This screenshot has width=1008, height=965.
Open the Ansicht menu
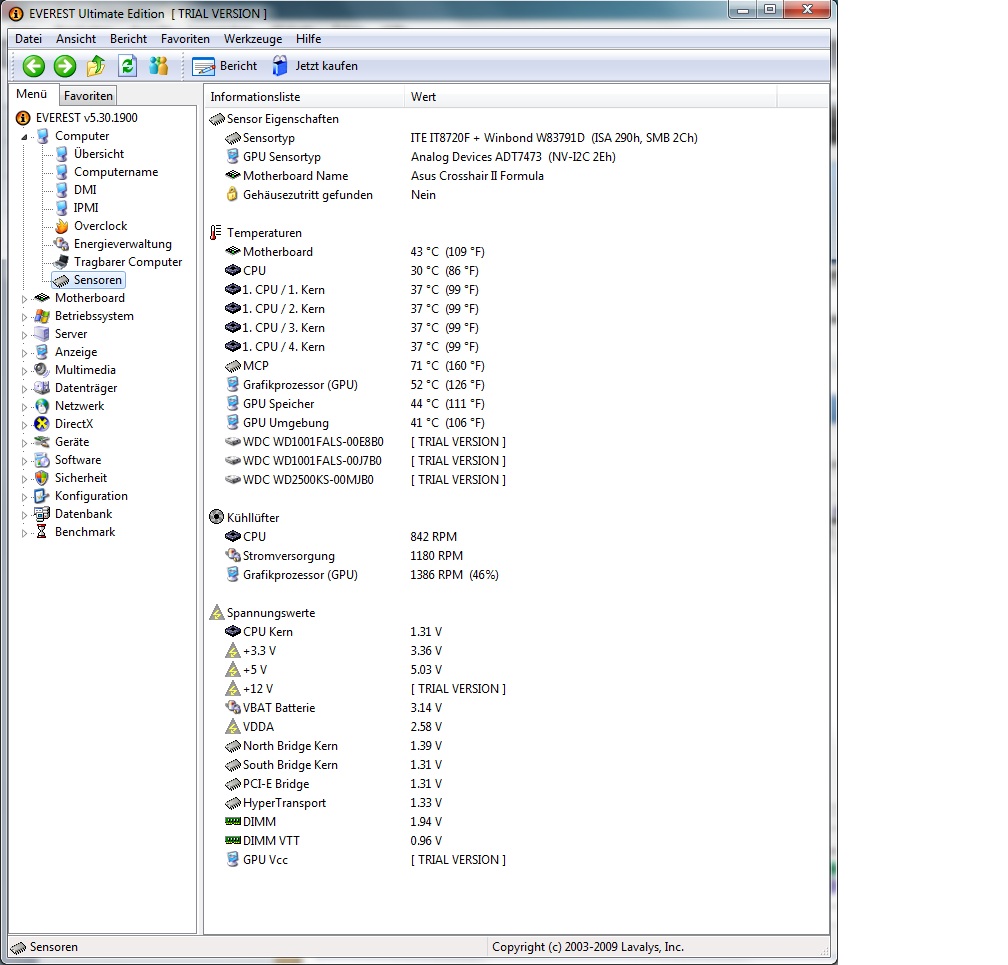(76, 39)
